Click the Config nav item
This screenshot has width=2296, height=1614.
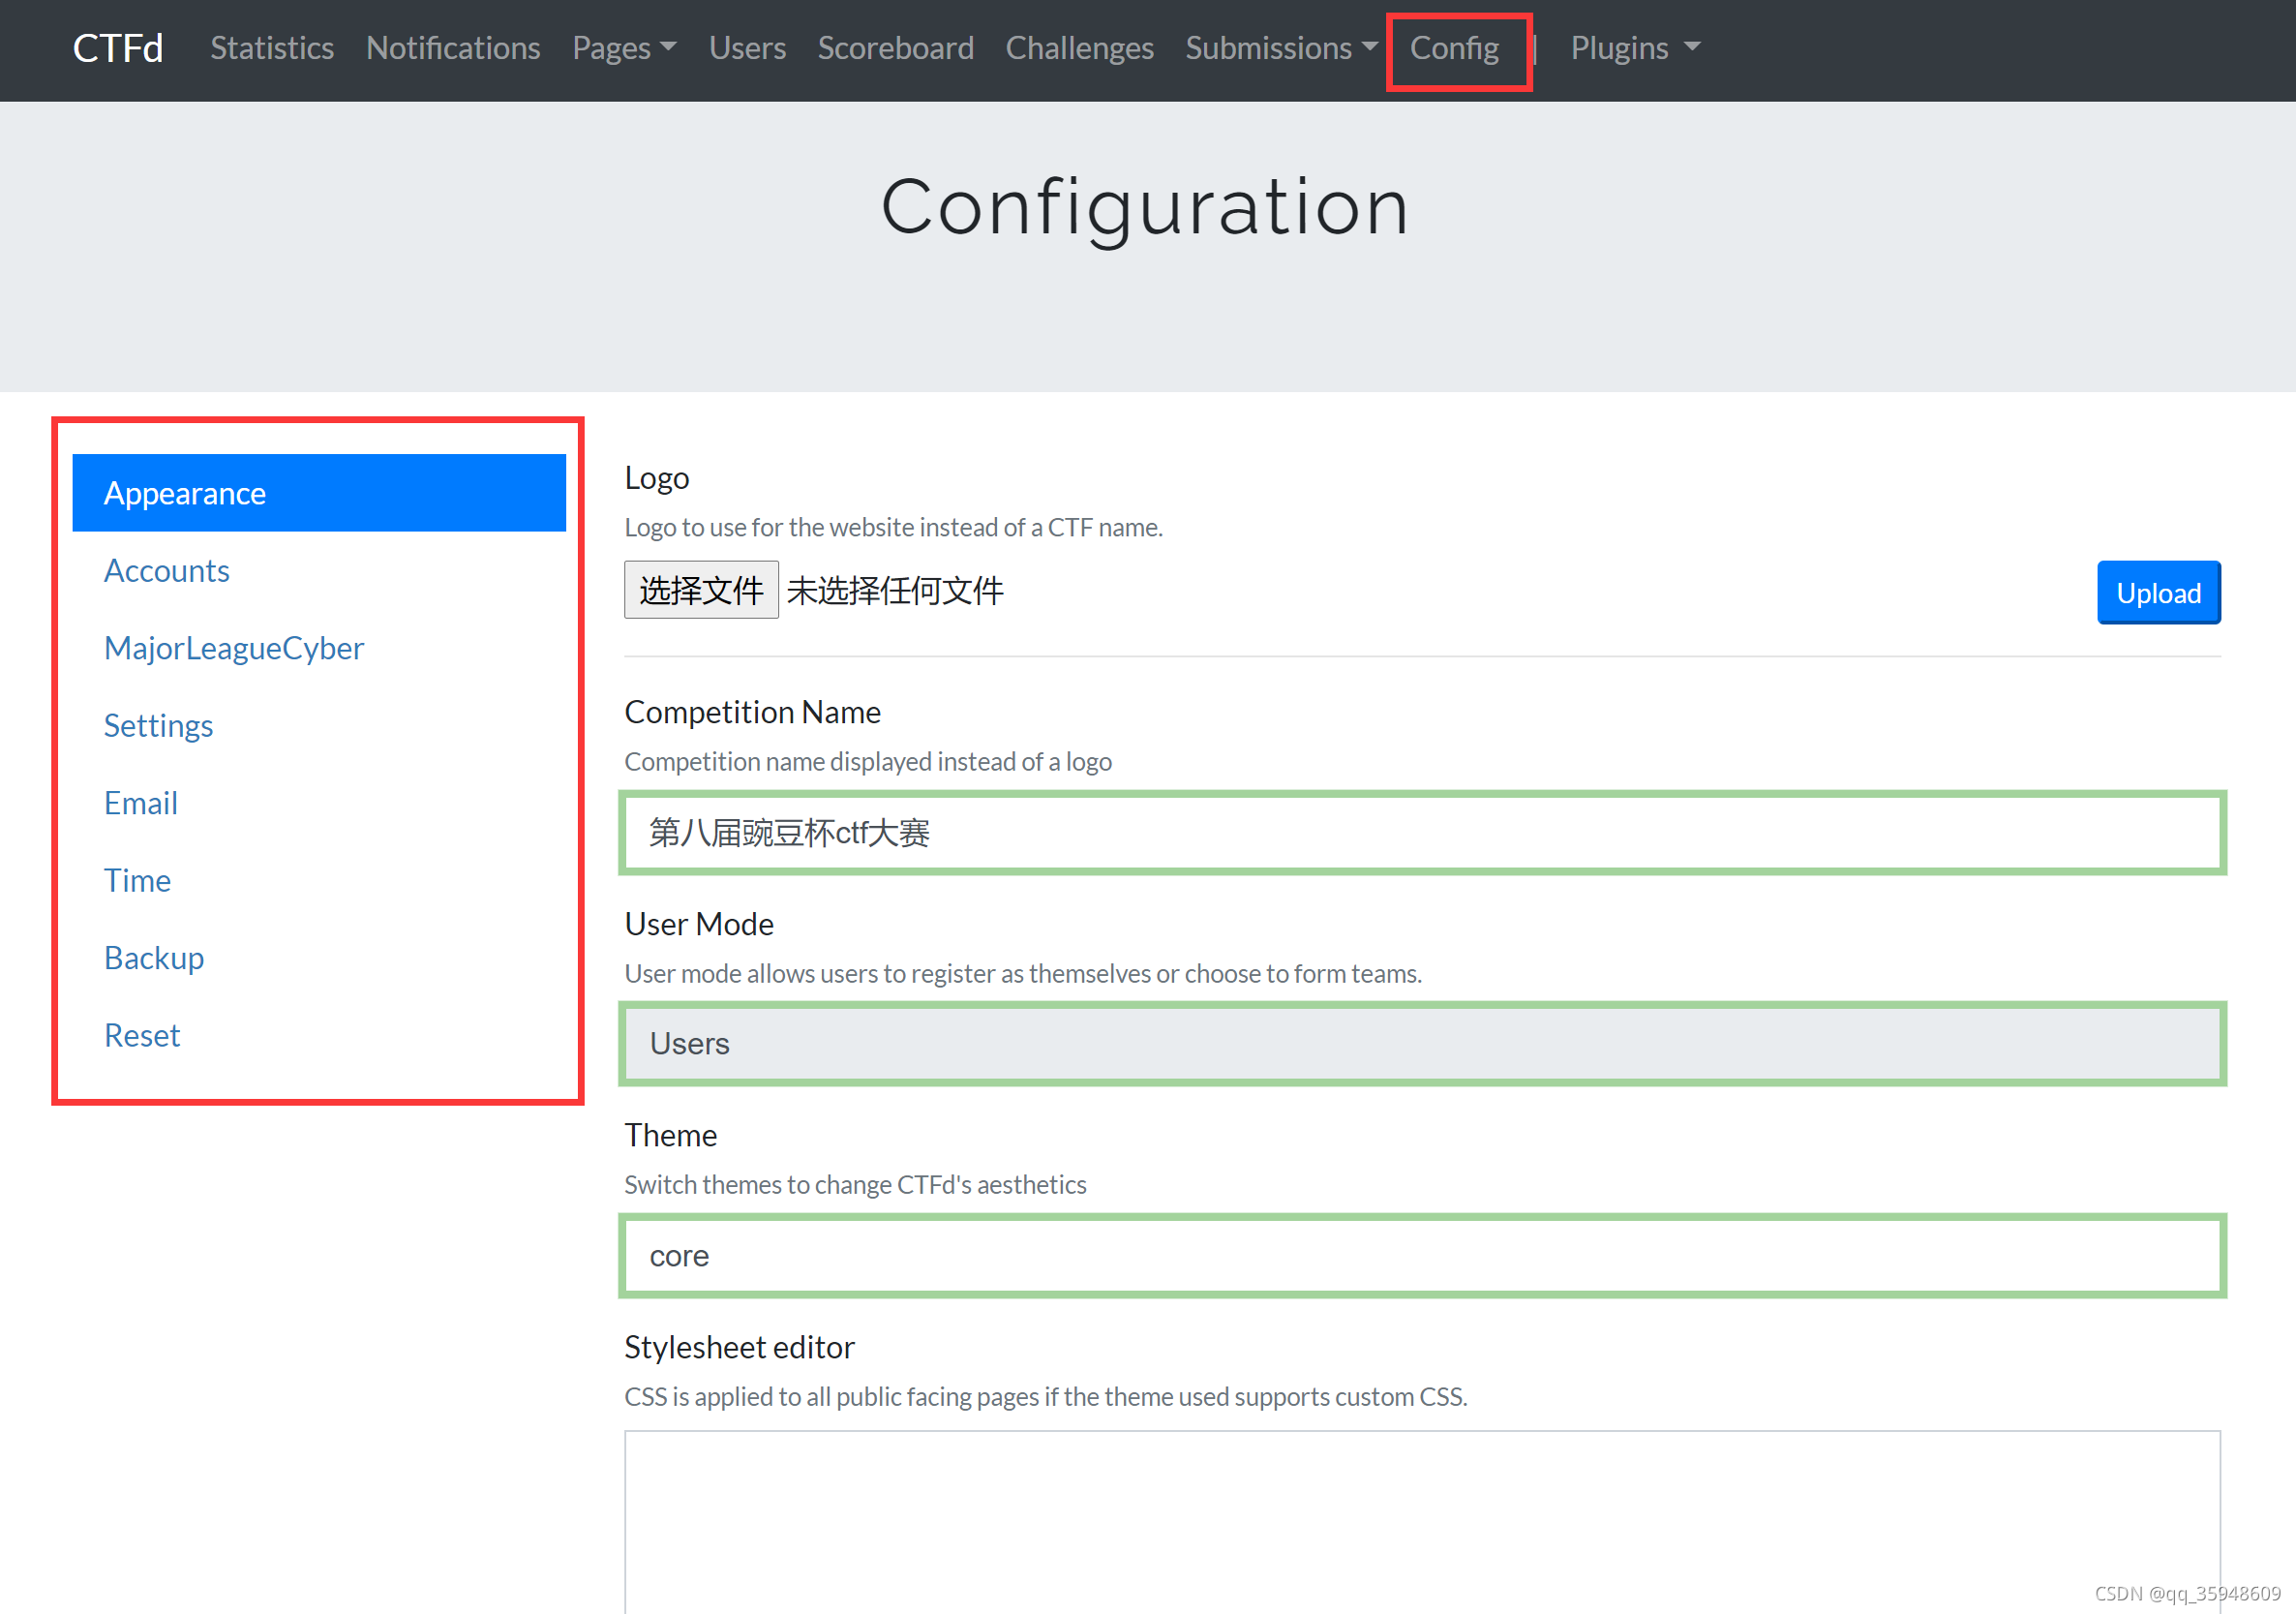coord(1453,48)
